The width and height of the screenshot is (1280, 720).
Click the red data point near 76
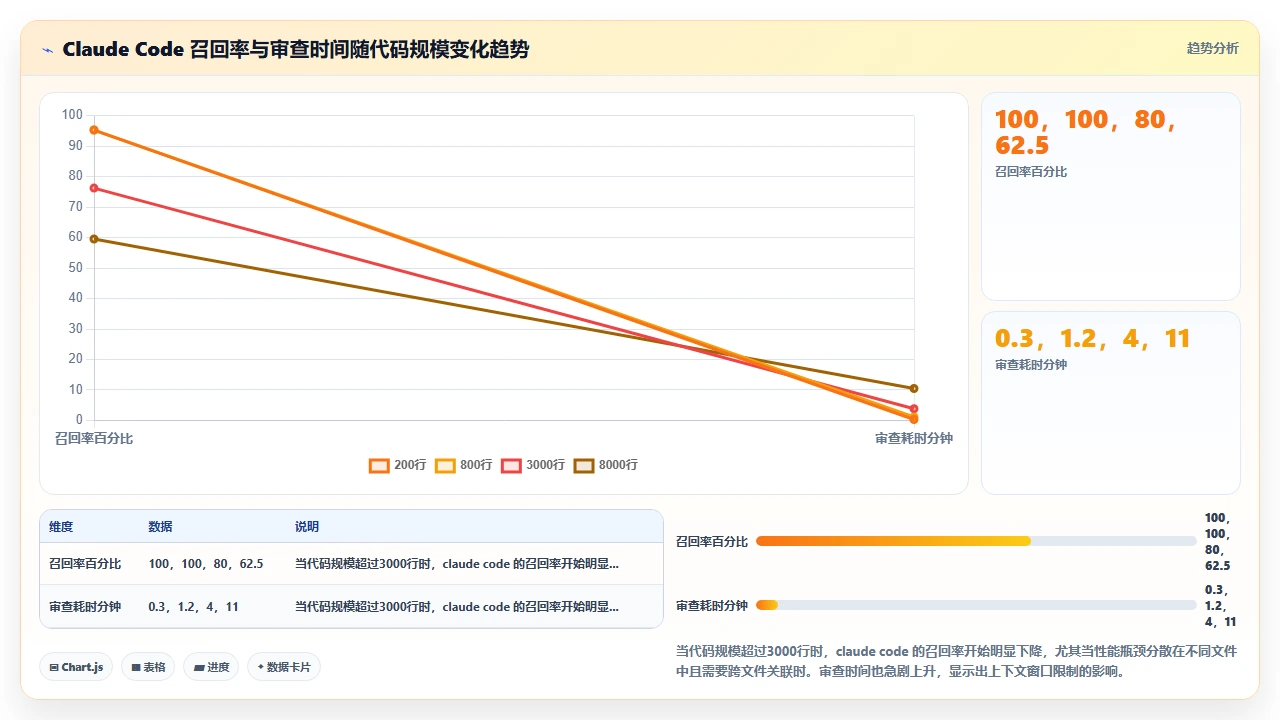coord(94,188)
